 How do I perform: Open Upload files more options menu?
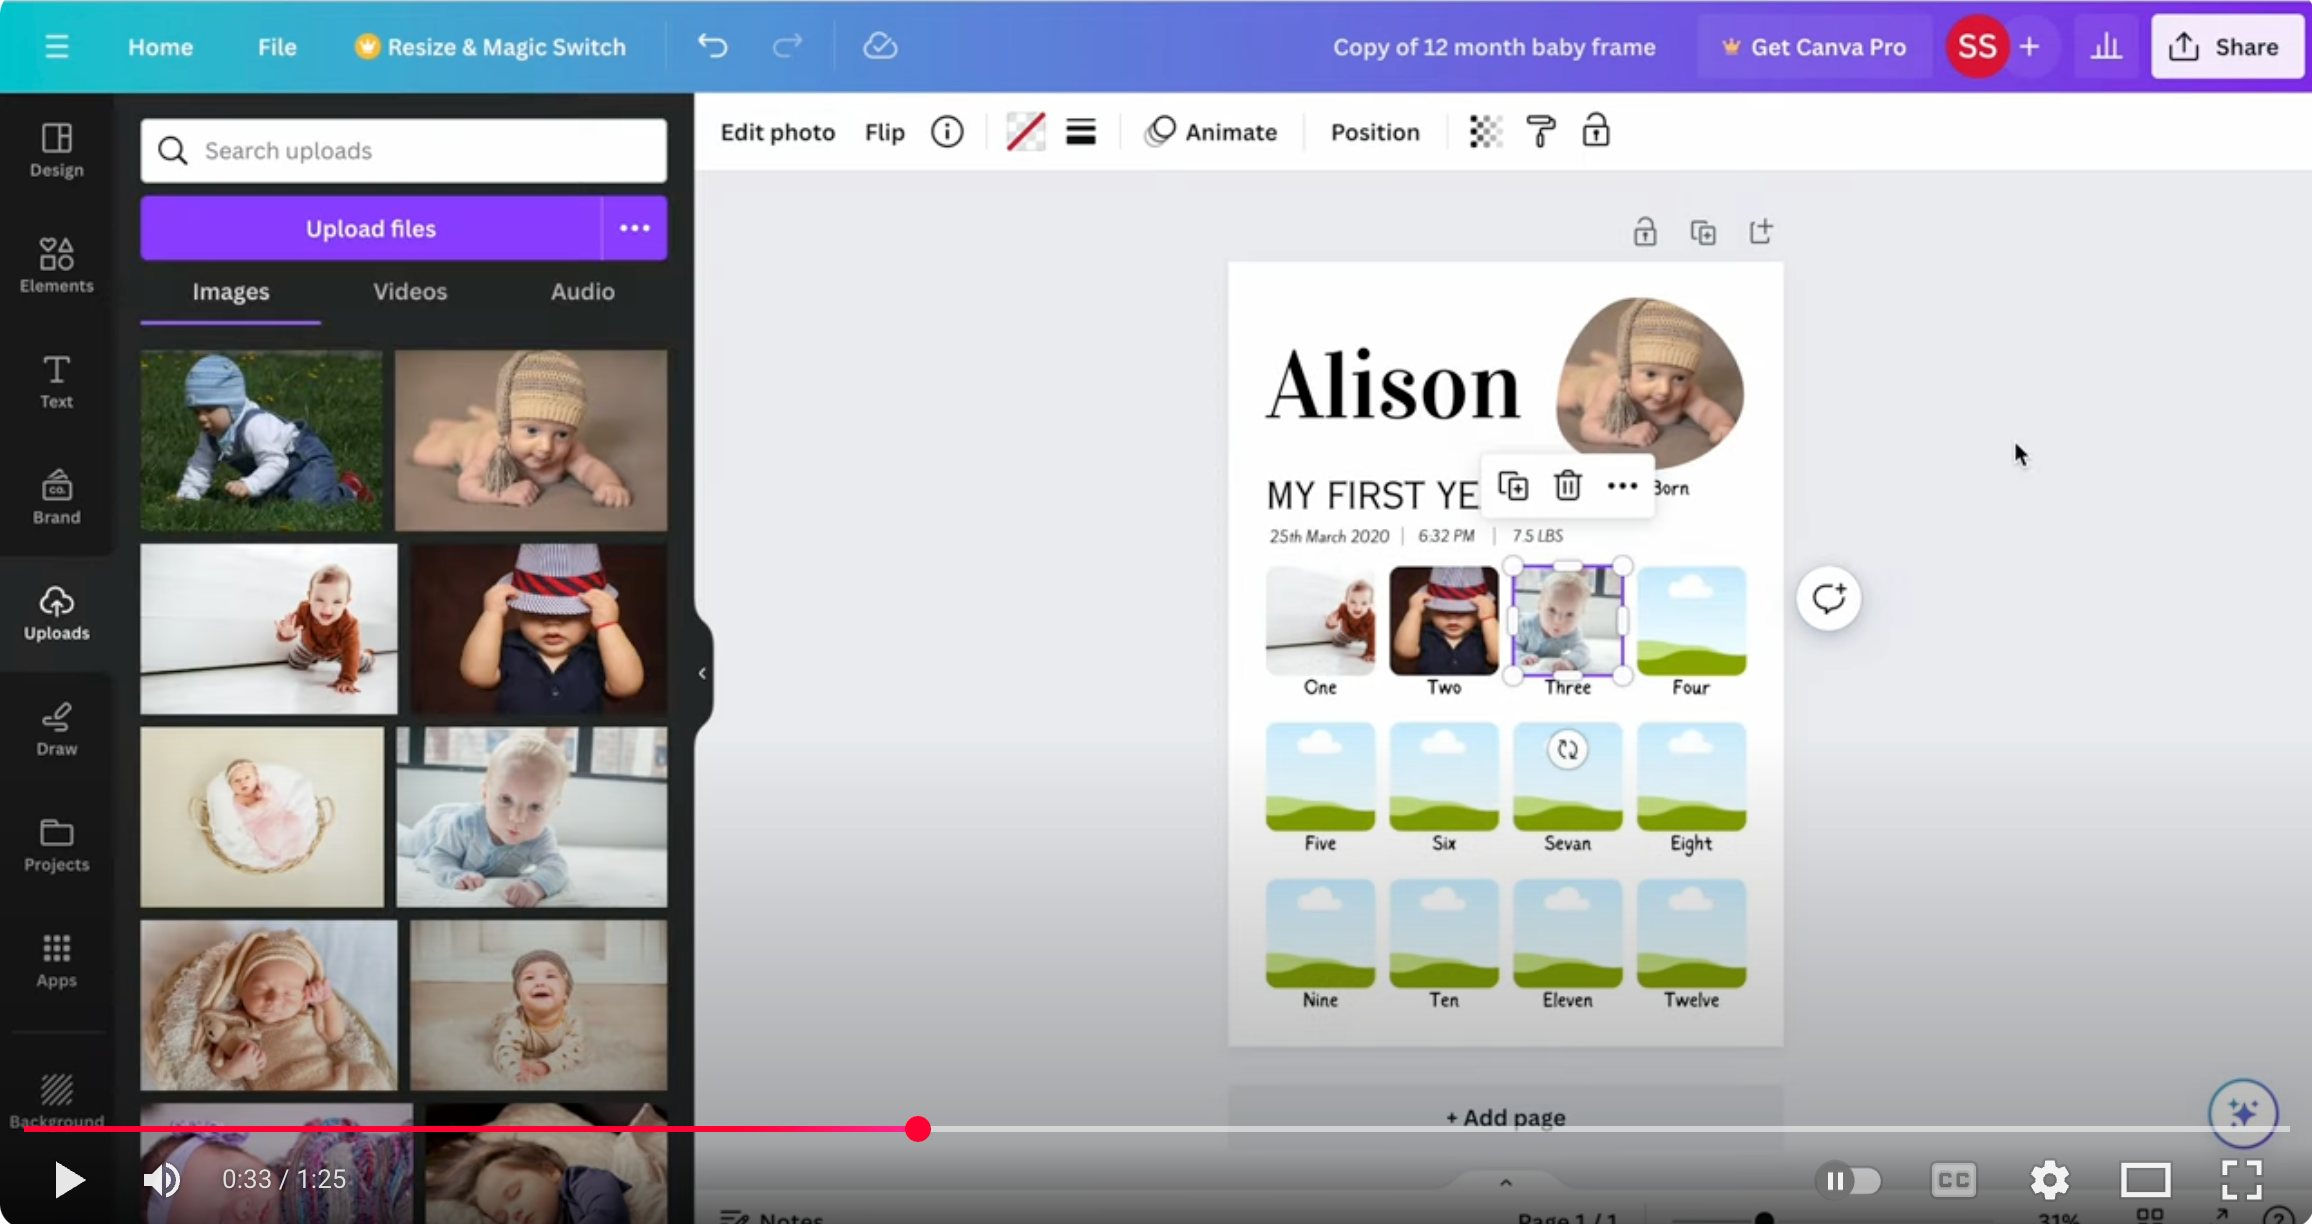(635, 228)
